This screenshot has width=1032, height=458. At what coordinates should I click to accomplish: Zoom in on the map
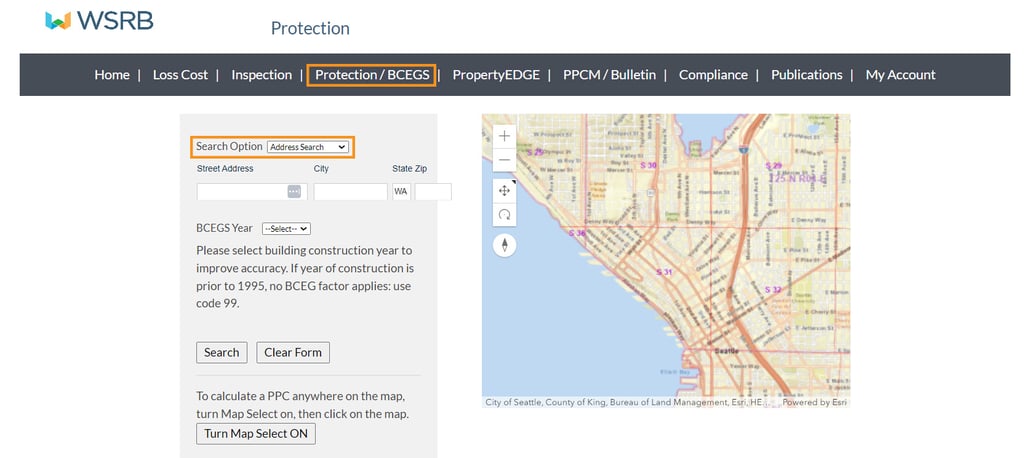[x=505, y=135]
